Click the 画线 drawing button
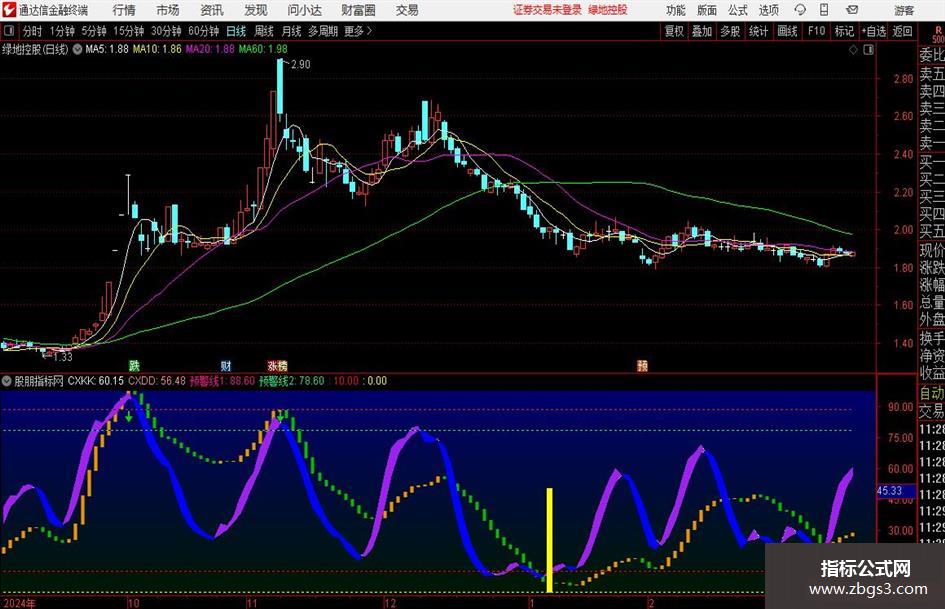The height and width of the screenshot is (609, 945). tap(787, 31)
